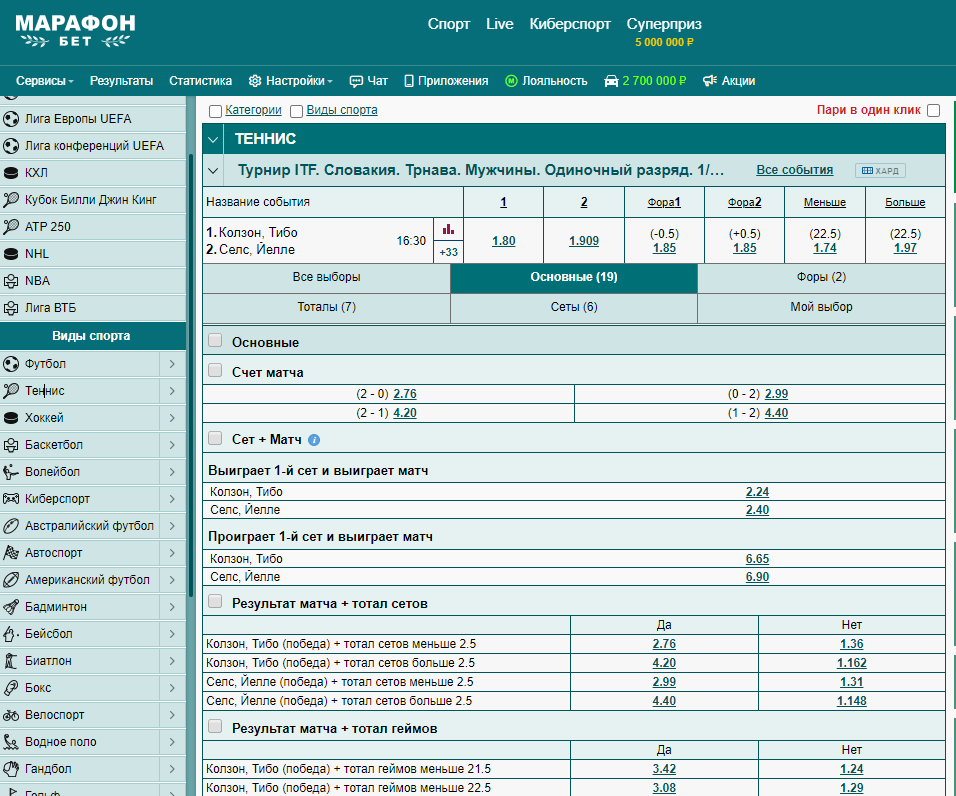Open the Сервисы dropdown menu
Viewport: 956px width, 796px height.
click(x=45, y=81)
